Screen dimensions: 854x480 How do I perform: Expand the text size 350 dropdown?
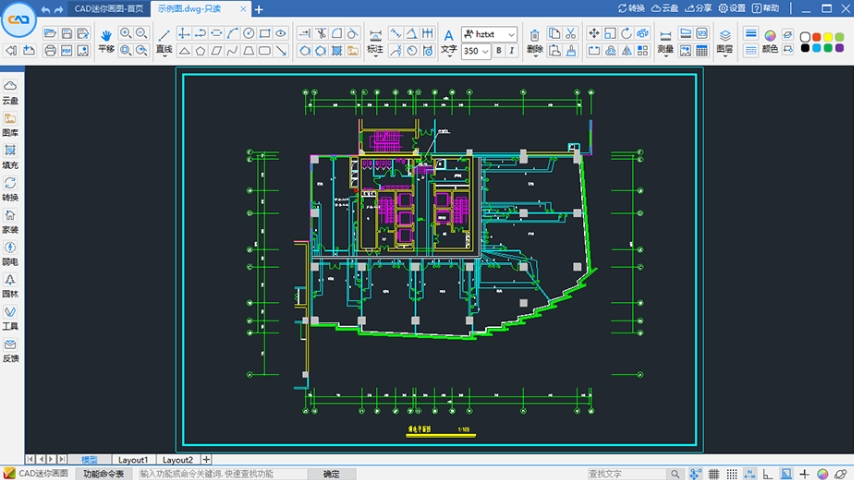(485, 51)
